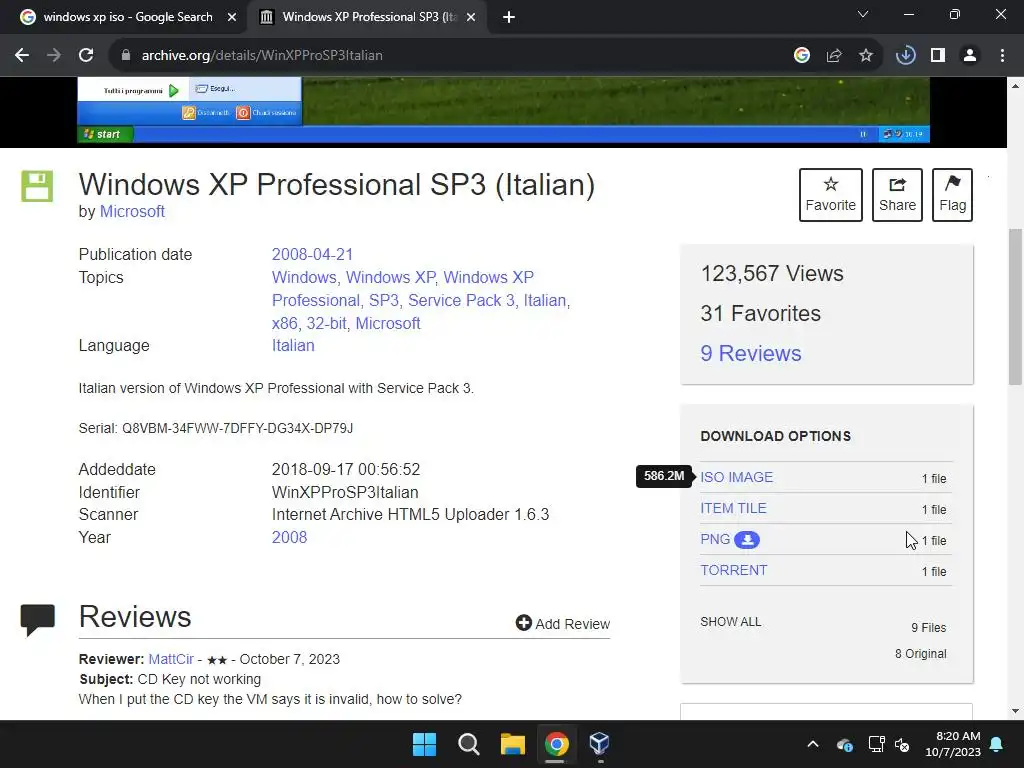Click the Flag button
Image resolution: width=1024 pixels, height=768 pixels.
tap(952, 195)
